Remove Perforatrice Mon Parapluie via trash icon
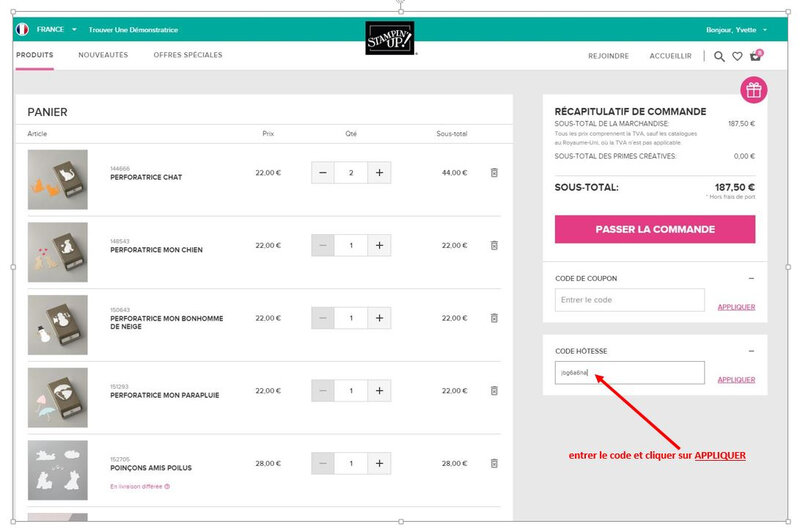This screenshot has height=532, width=800. [x=494, y=391]
